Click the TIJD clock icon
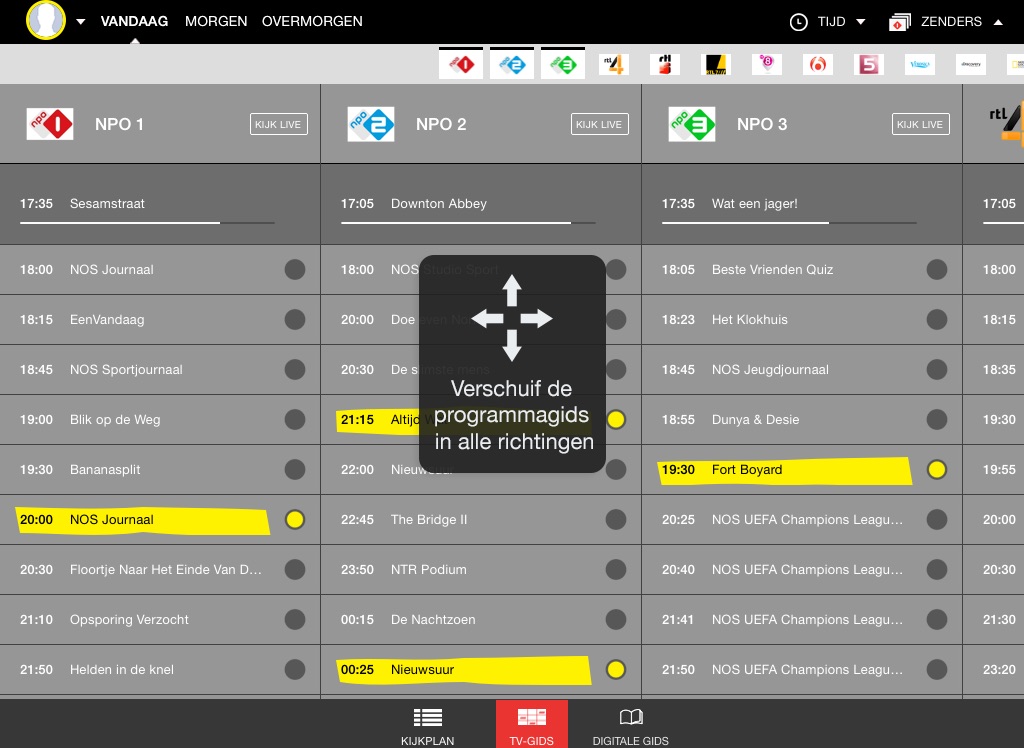Viewport: 1024px width, 748px height. pos(798,22)
